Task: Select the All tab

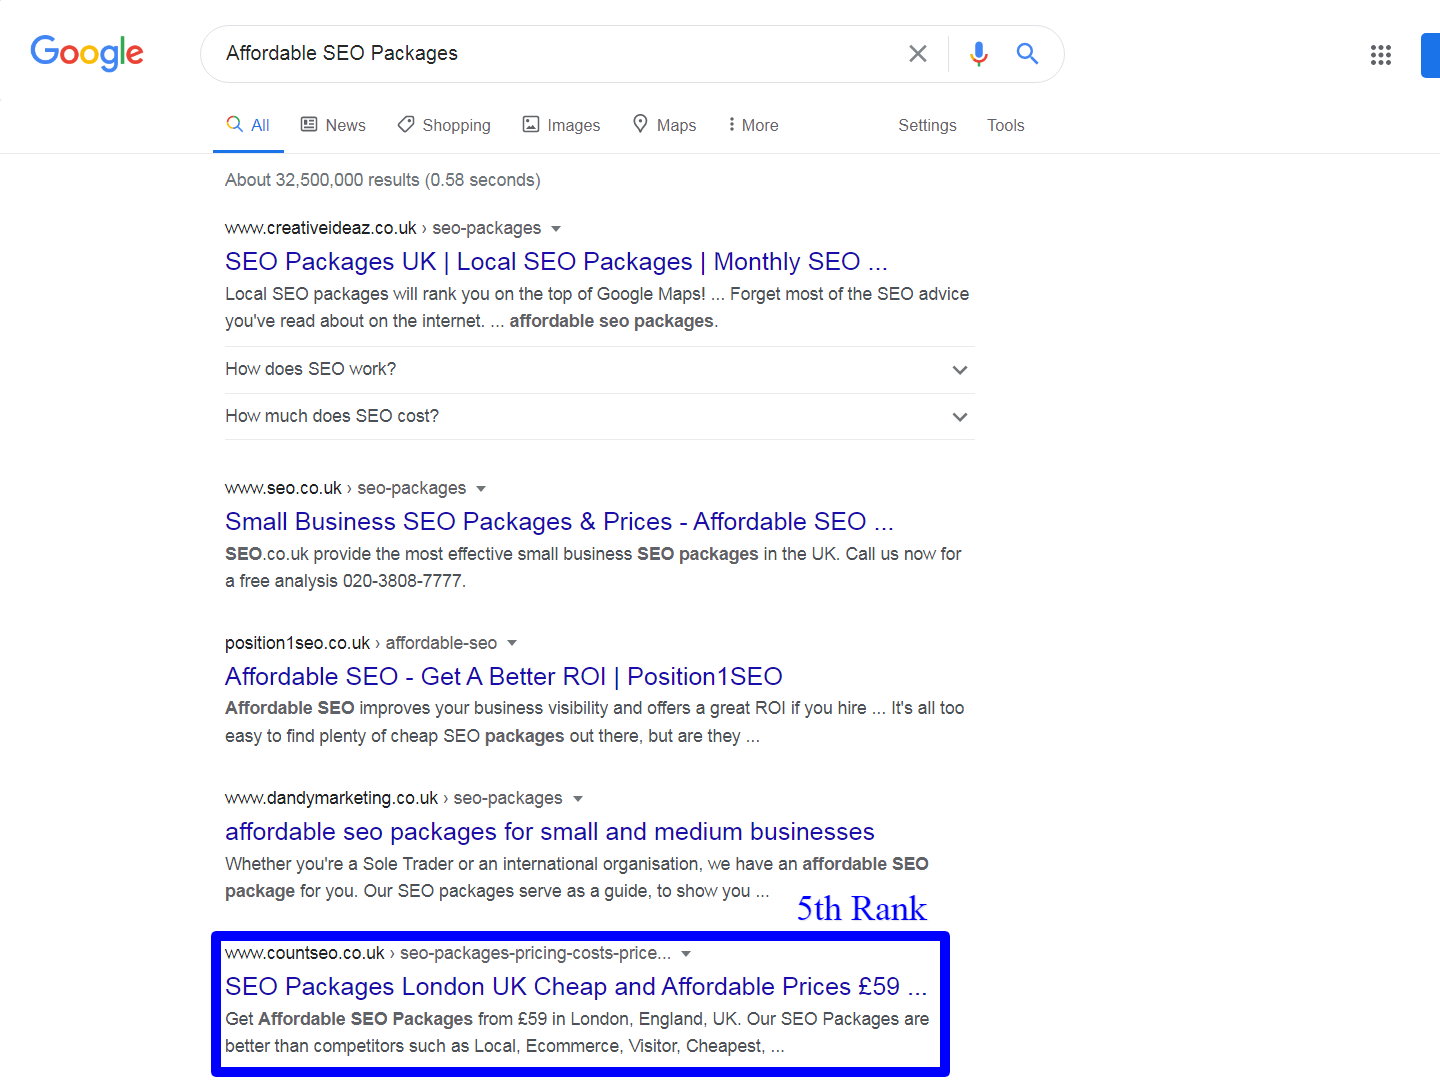Action: pyautogui.click(x=248, y=125)
